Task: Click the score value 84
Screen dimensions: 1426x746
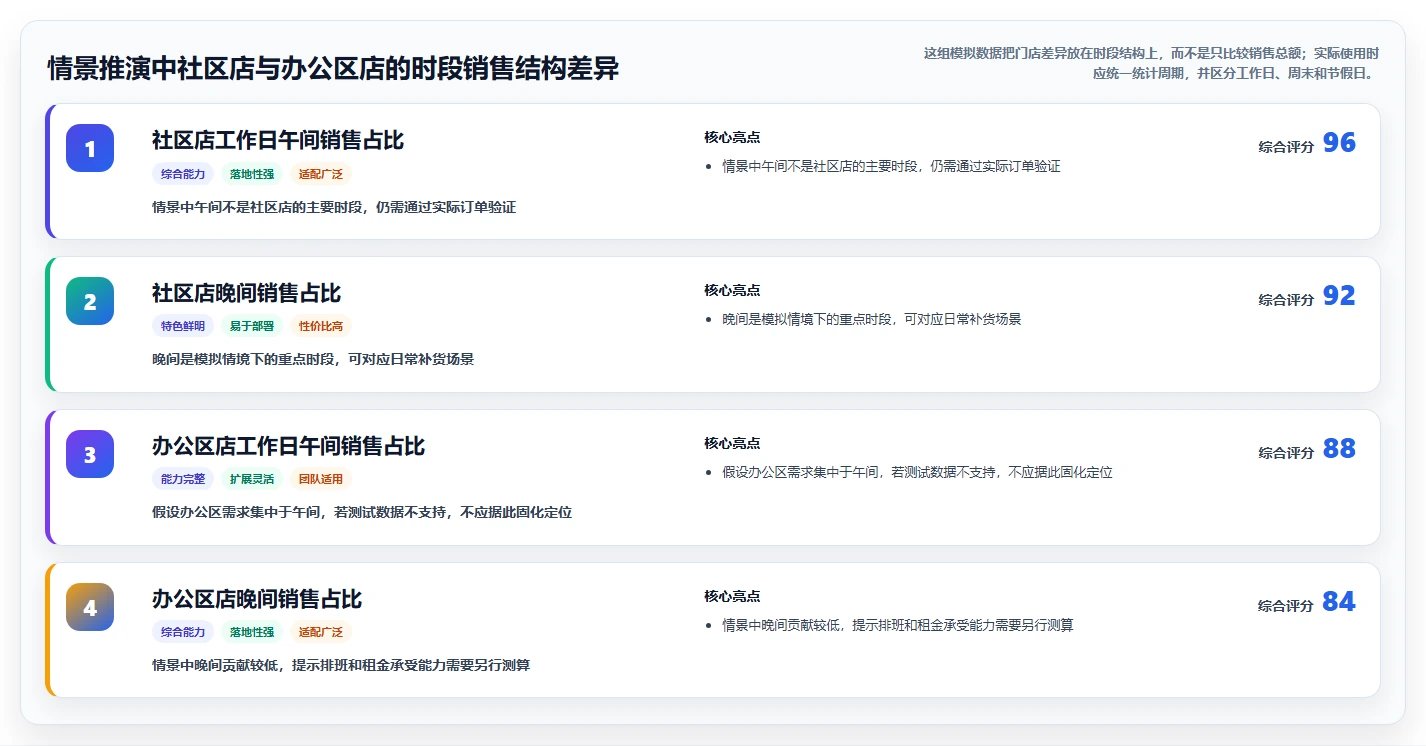Action: point(1339,602)
